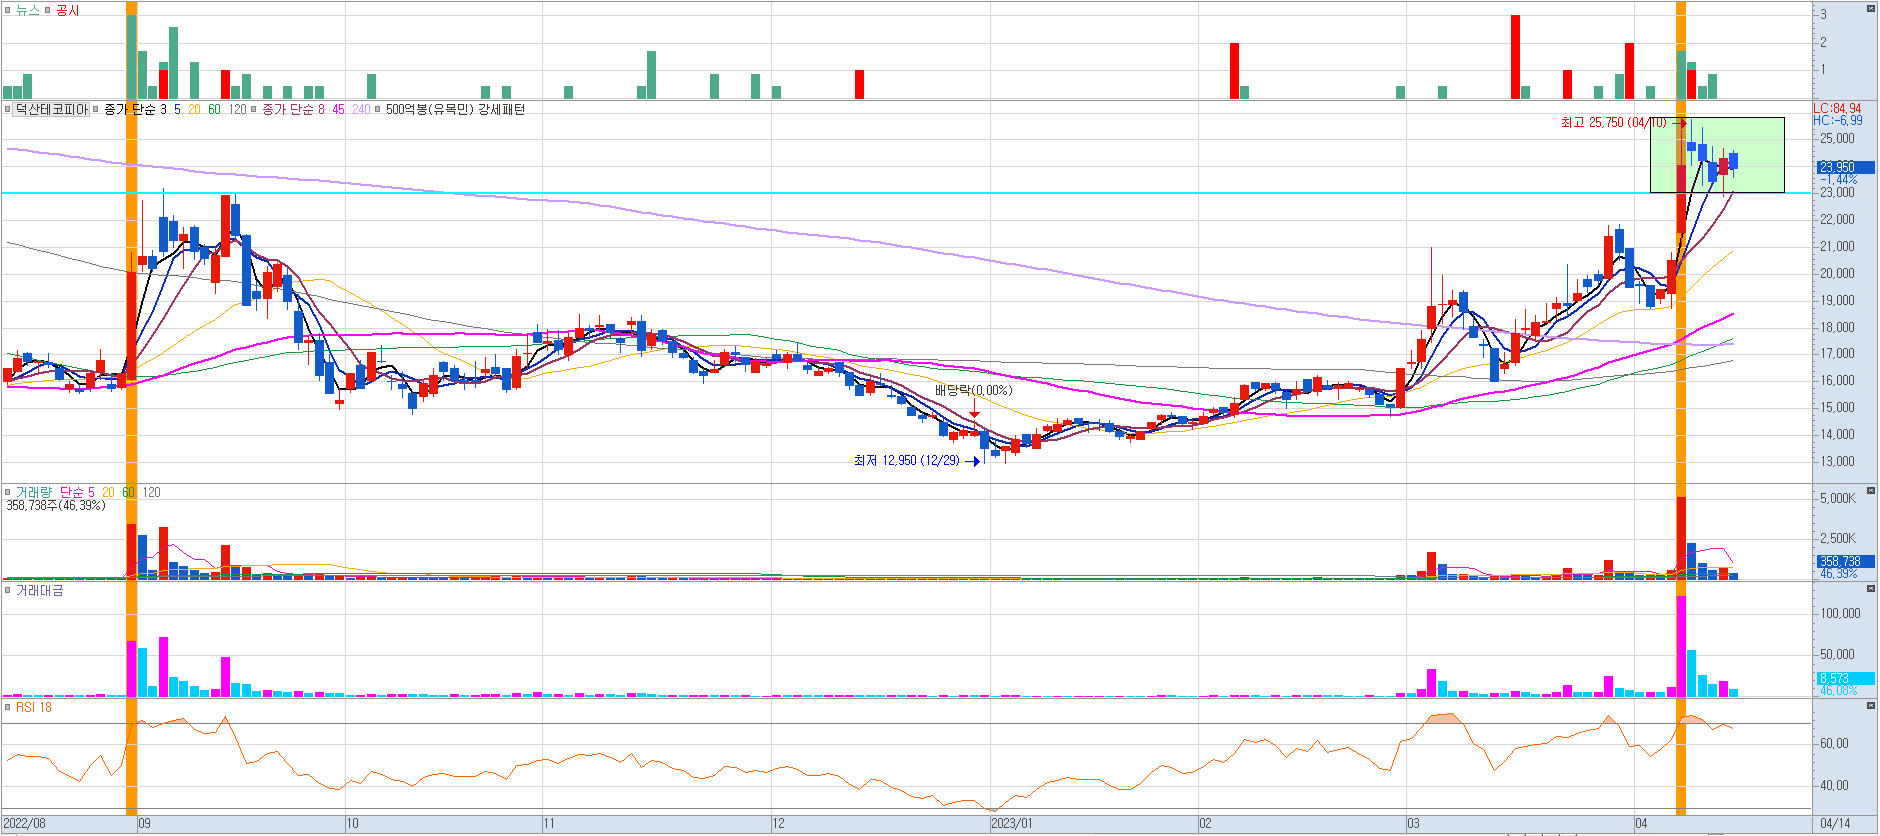Click the 100,000 trading value axis label
Screen dimensions: 1880x836
(x=1840, y=614)
